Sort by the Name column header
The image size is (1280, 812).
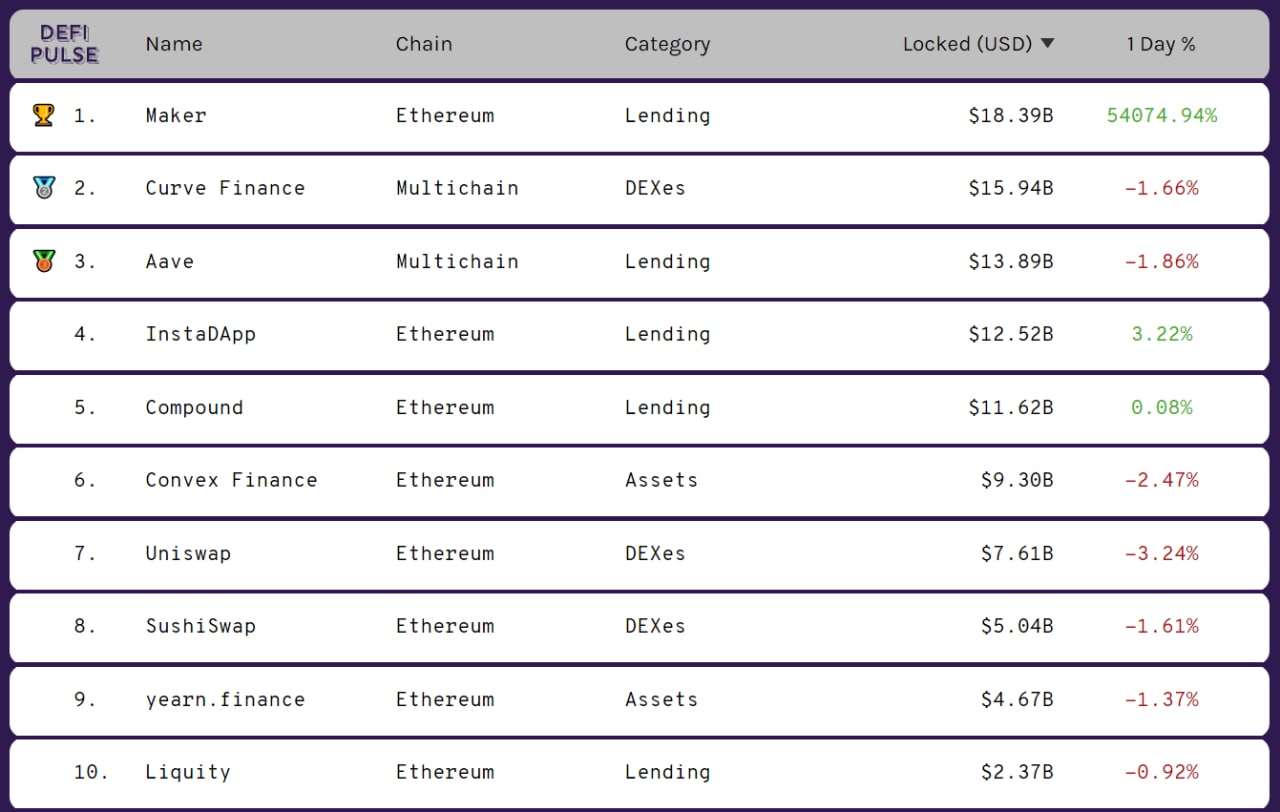pyautogui.click(x=174, y=44)
